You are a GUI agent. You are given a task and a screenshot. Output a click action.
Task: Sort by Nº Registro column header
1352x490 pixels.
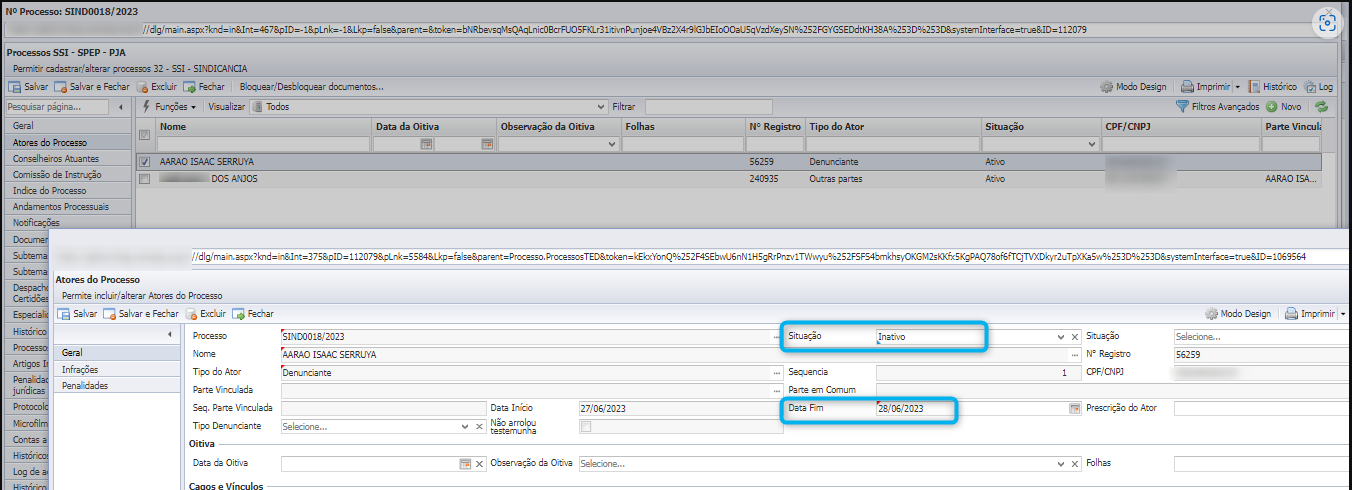click(x=775, y=127)
